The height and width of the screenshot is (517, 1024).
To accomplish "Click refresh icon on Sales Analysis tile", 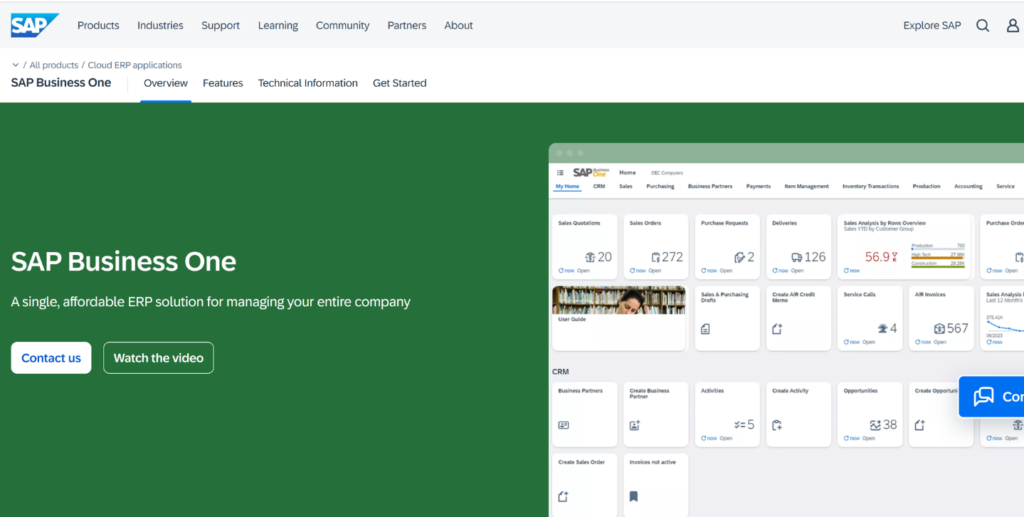I will 846,270.
